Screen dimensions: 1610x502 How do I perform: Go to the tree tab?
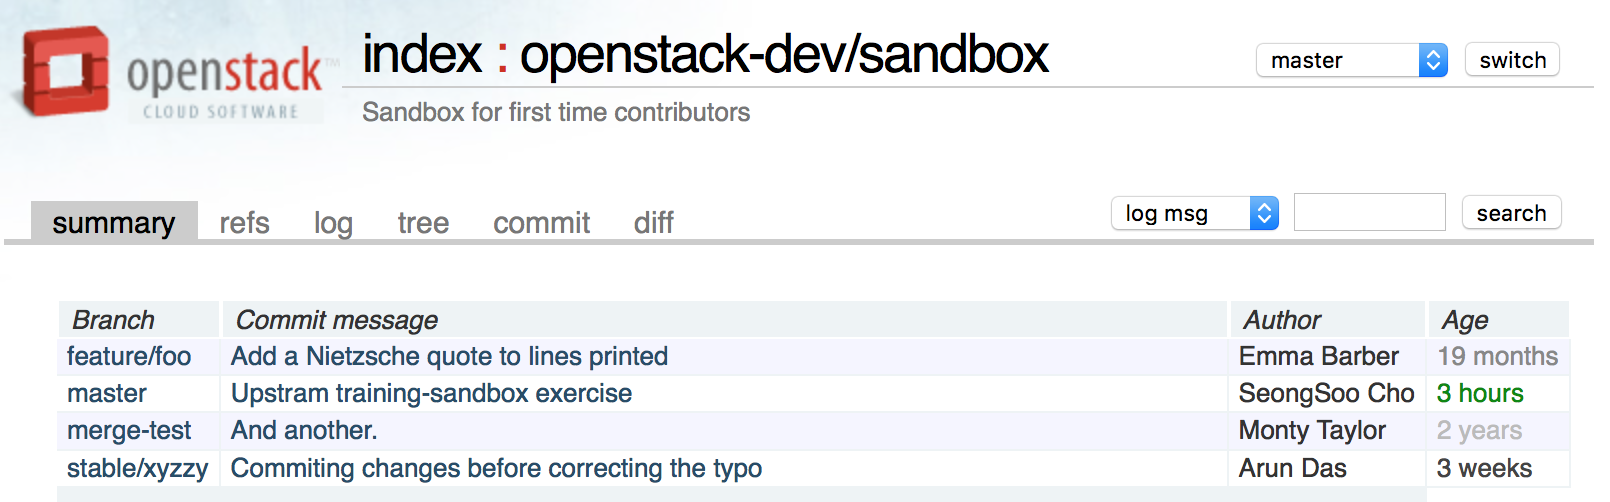coord(423,222)
